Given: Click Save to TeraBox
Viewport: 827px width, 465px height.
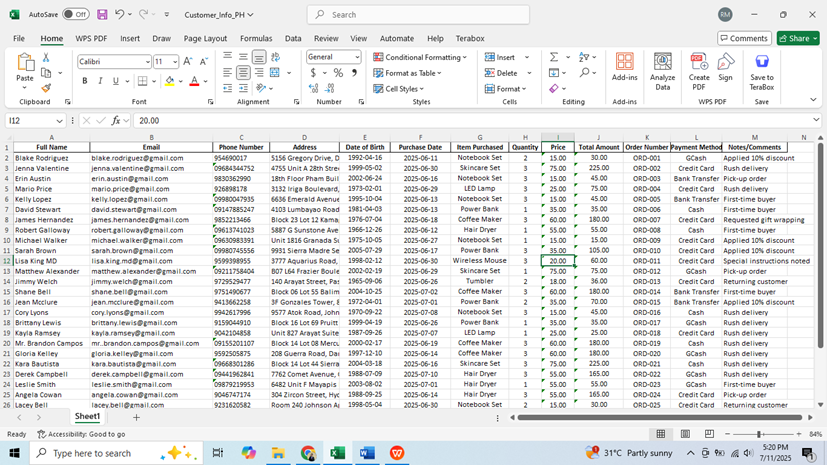Looking at the screenshot, I should pyautogui.click(x=762, y=72).
